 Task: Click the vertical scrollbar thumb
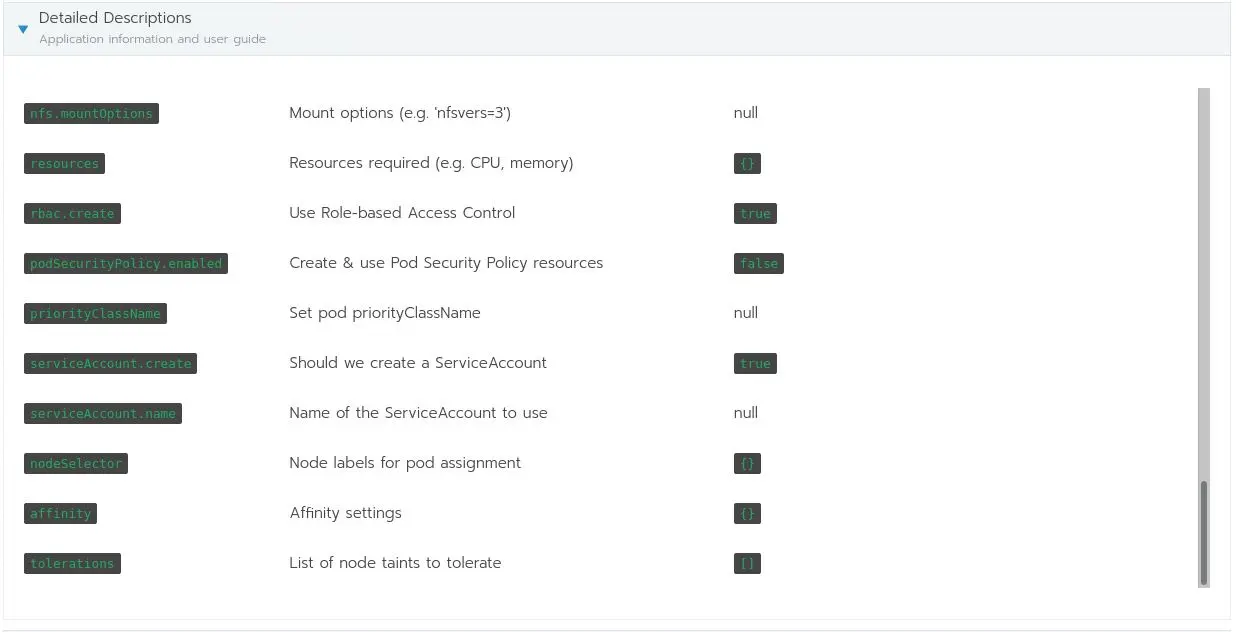pos(1204,532)
